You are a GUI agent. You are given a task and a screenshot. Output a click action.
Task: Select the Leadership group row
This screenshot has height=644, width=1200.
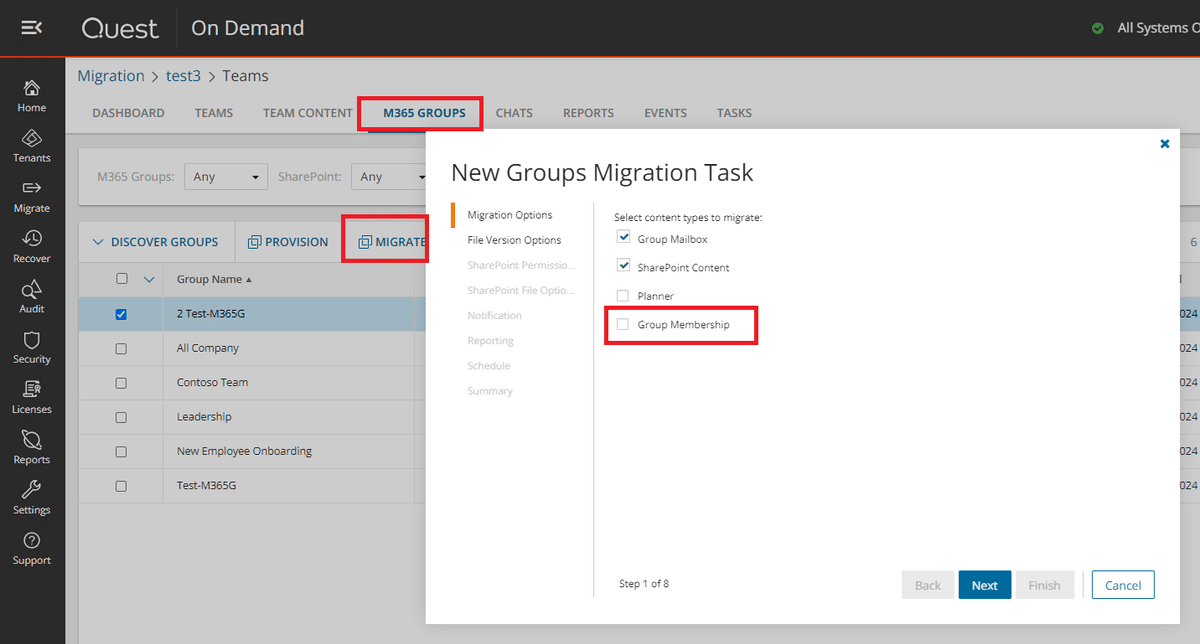[x=204, y=417]
